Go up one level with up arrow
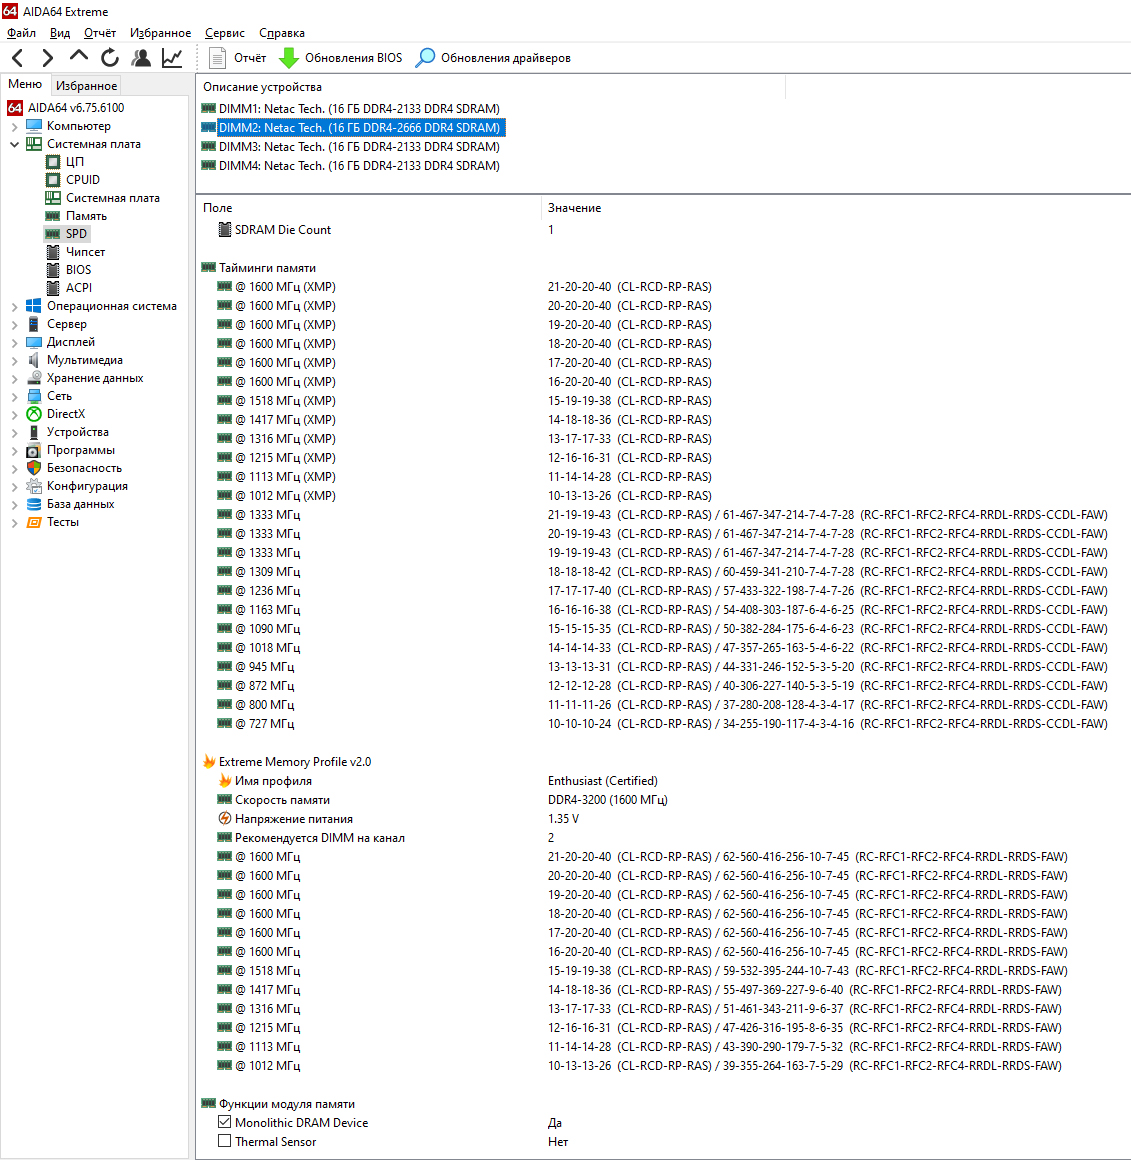This screenshot has width=1131, height=1160. click(x=78, y=57)
